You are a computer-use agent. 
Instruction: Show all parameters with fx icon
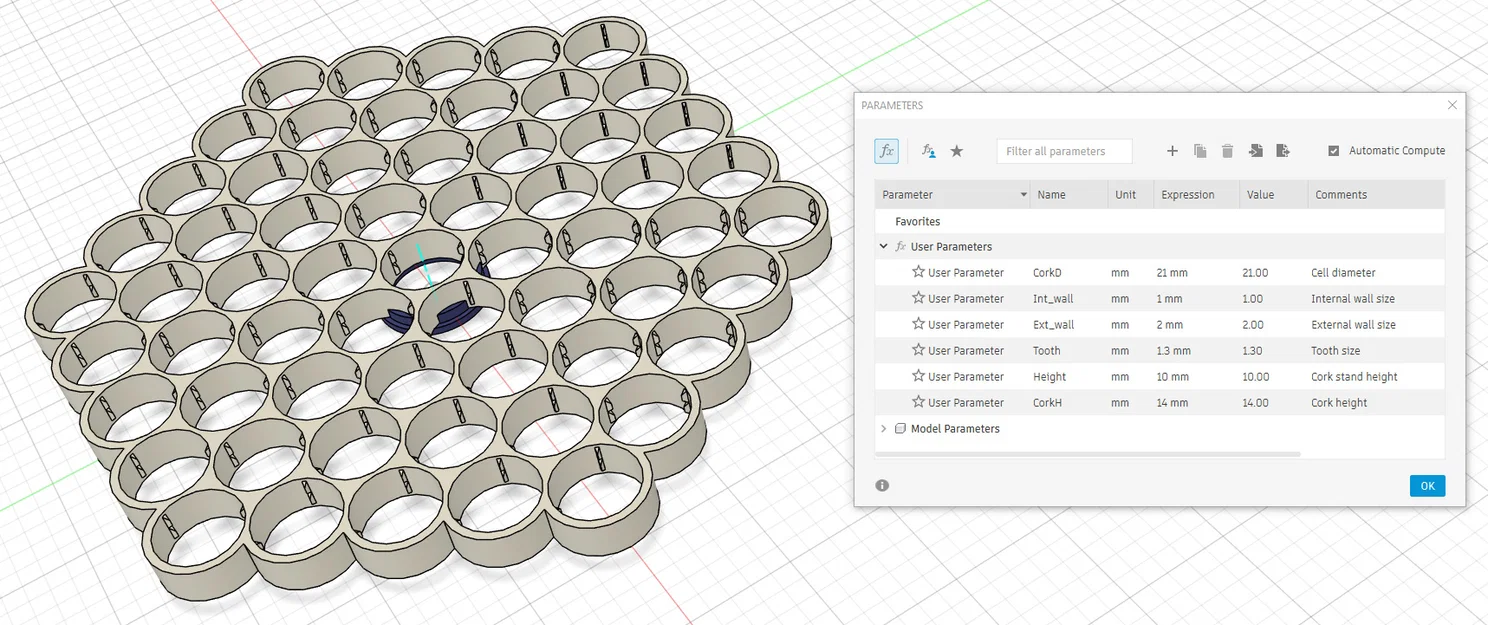pos(886,151)
